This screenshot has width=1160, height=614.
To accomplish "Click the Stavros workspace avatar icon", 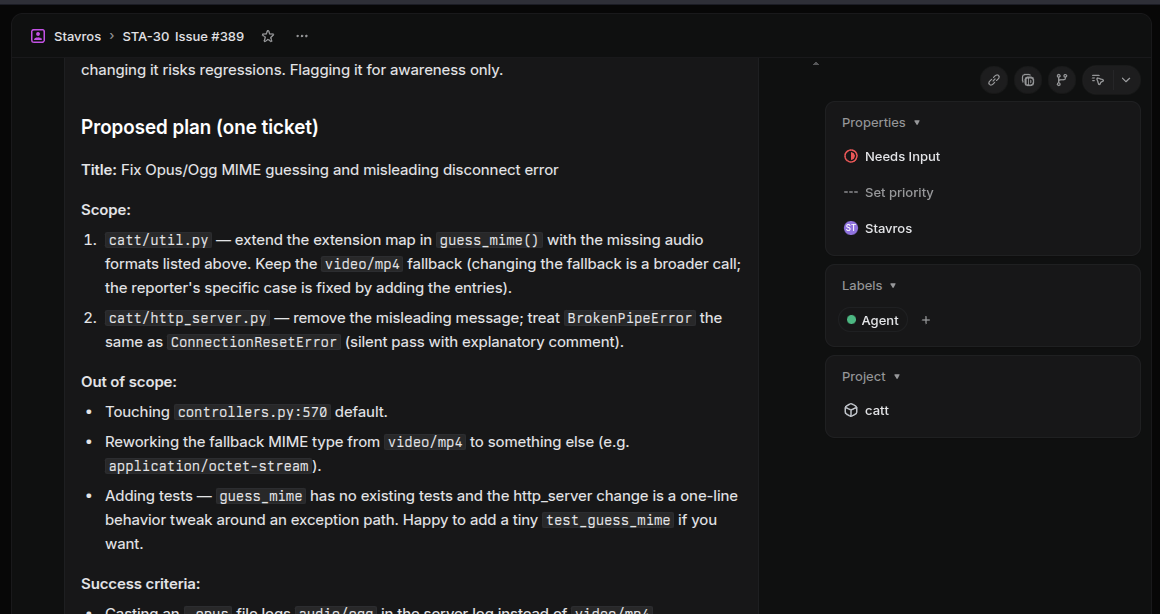I will (x=38, y=36).
